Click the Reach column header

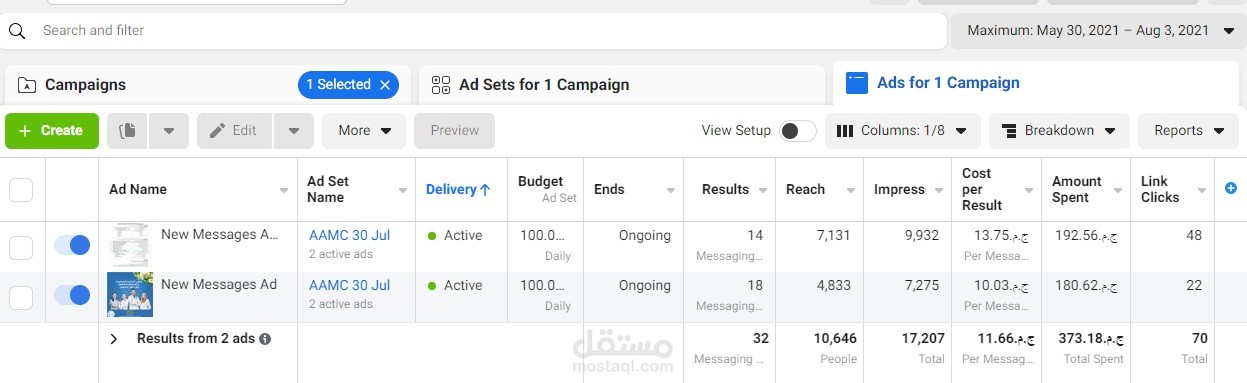(805, 189)
